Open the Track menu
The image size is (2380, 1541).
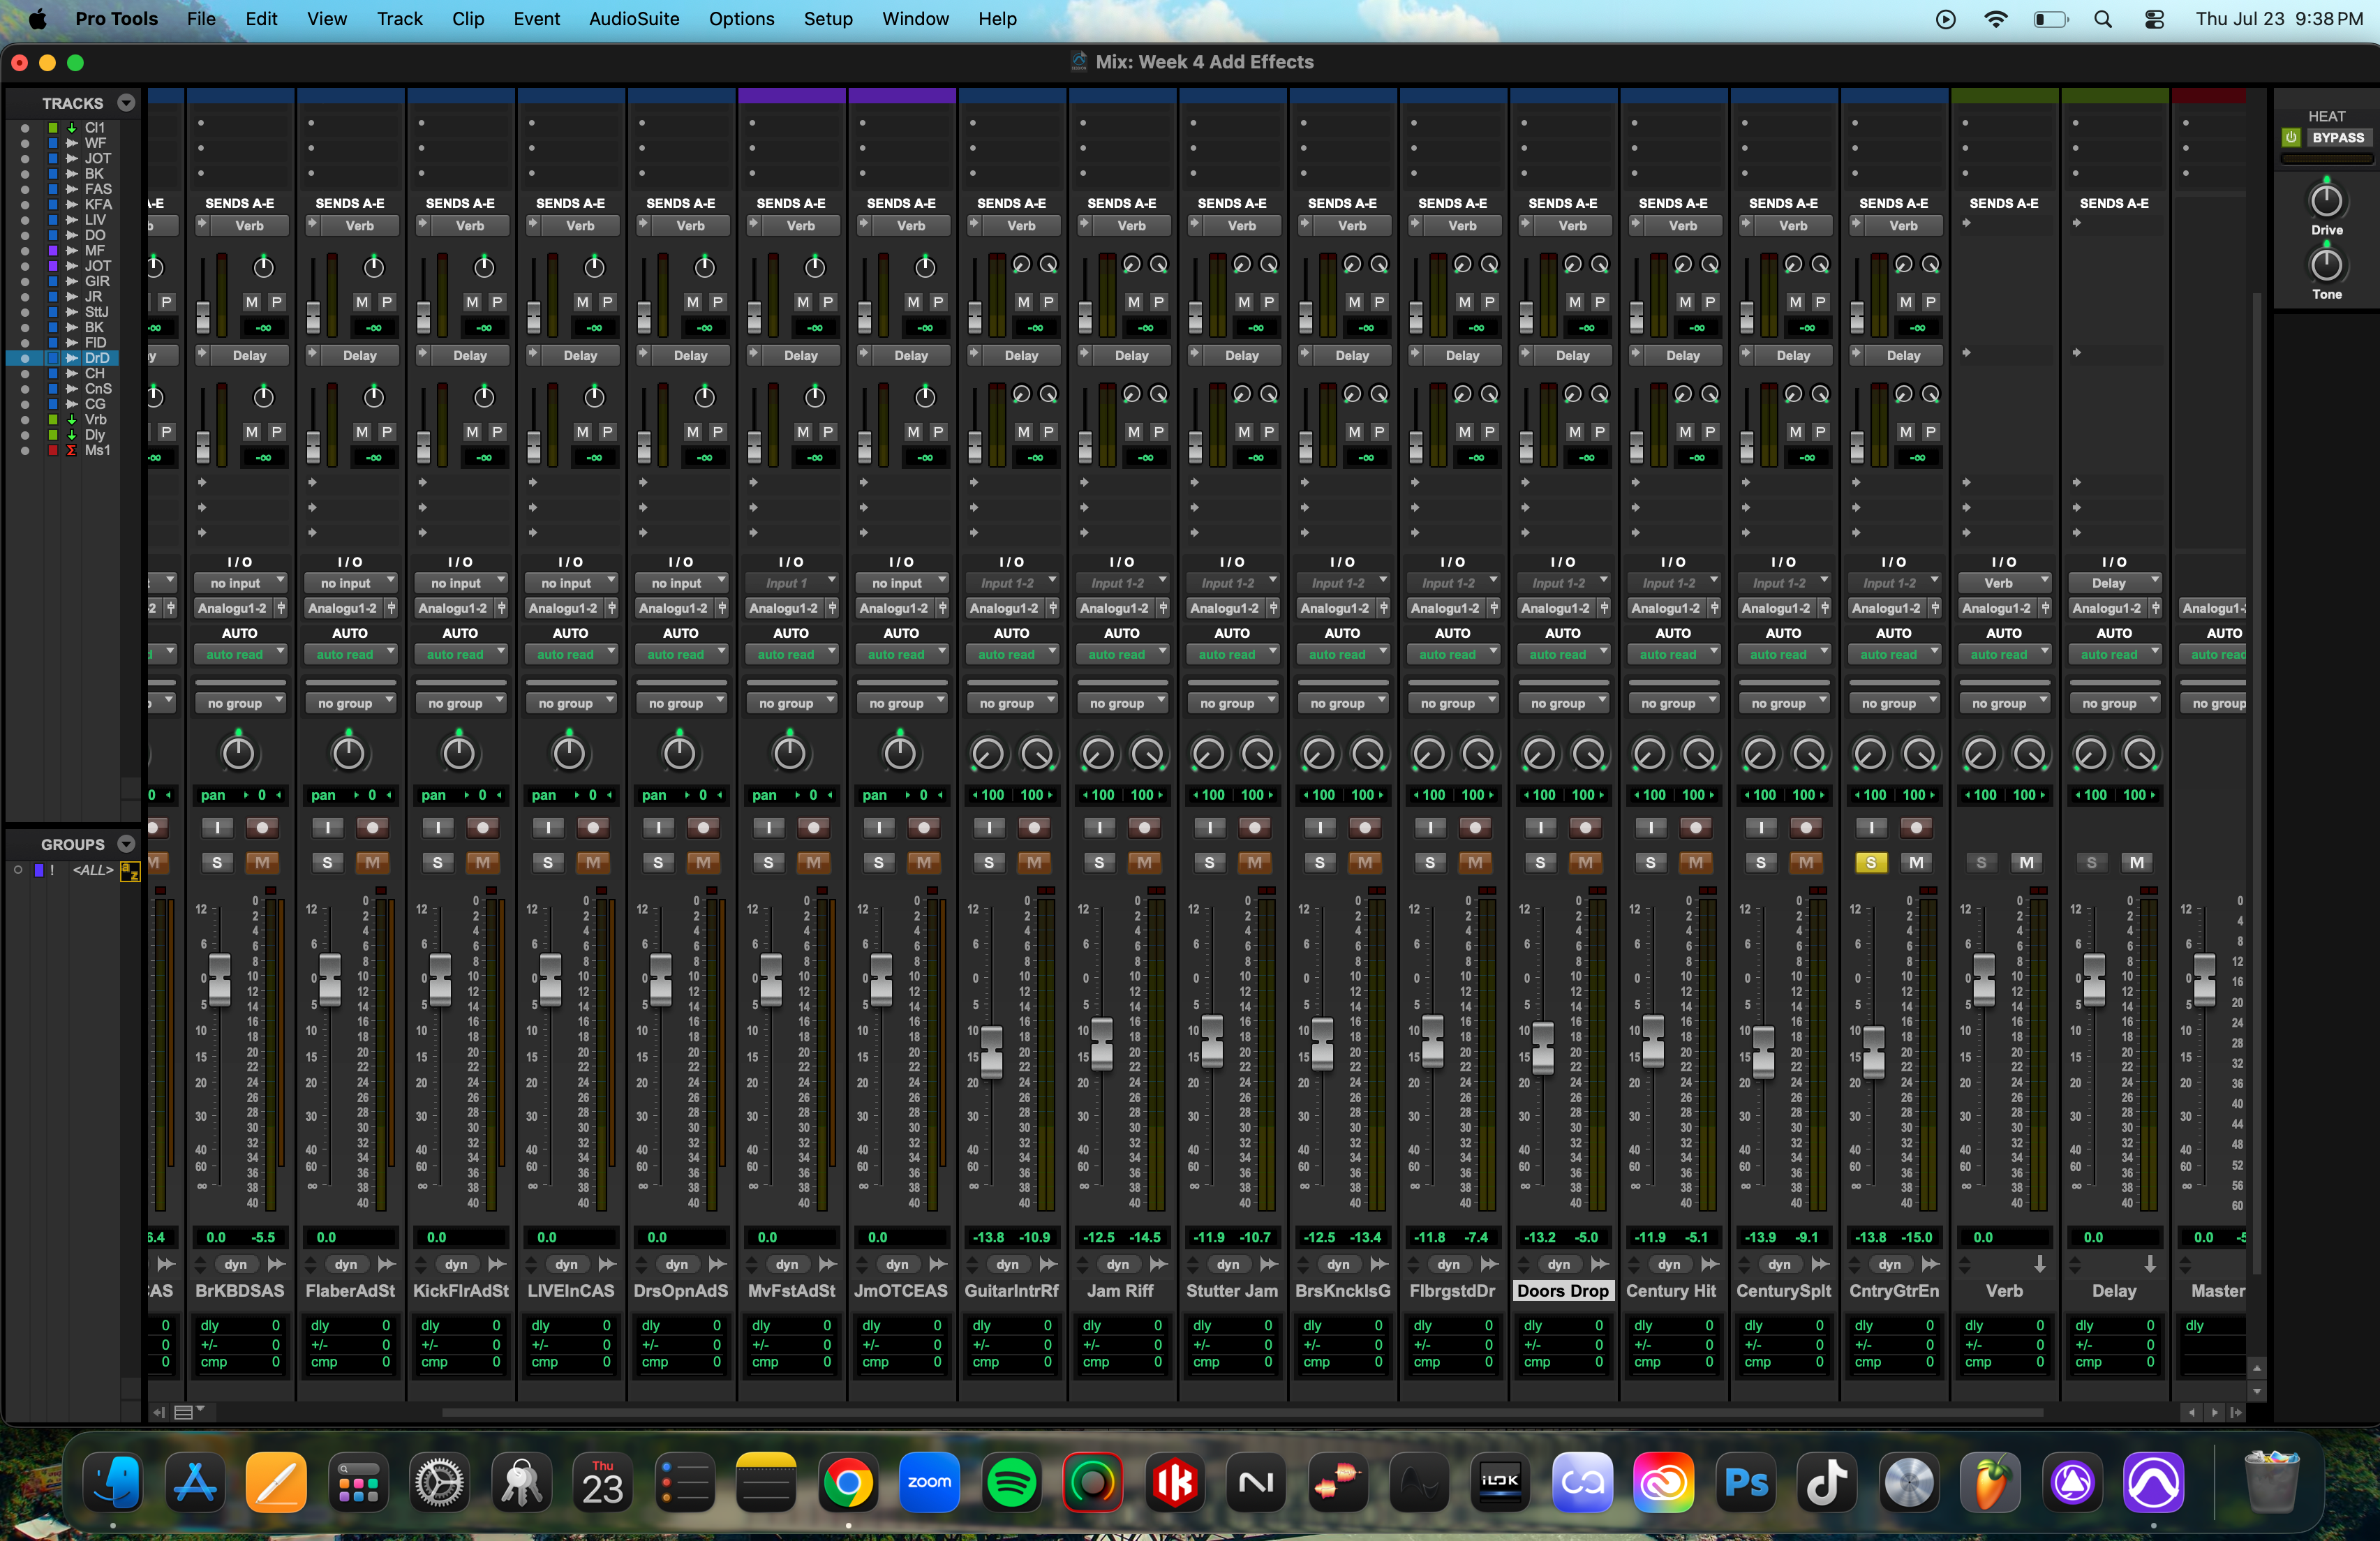(x=399, y=19)
